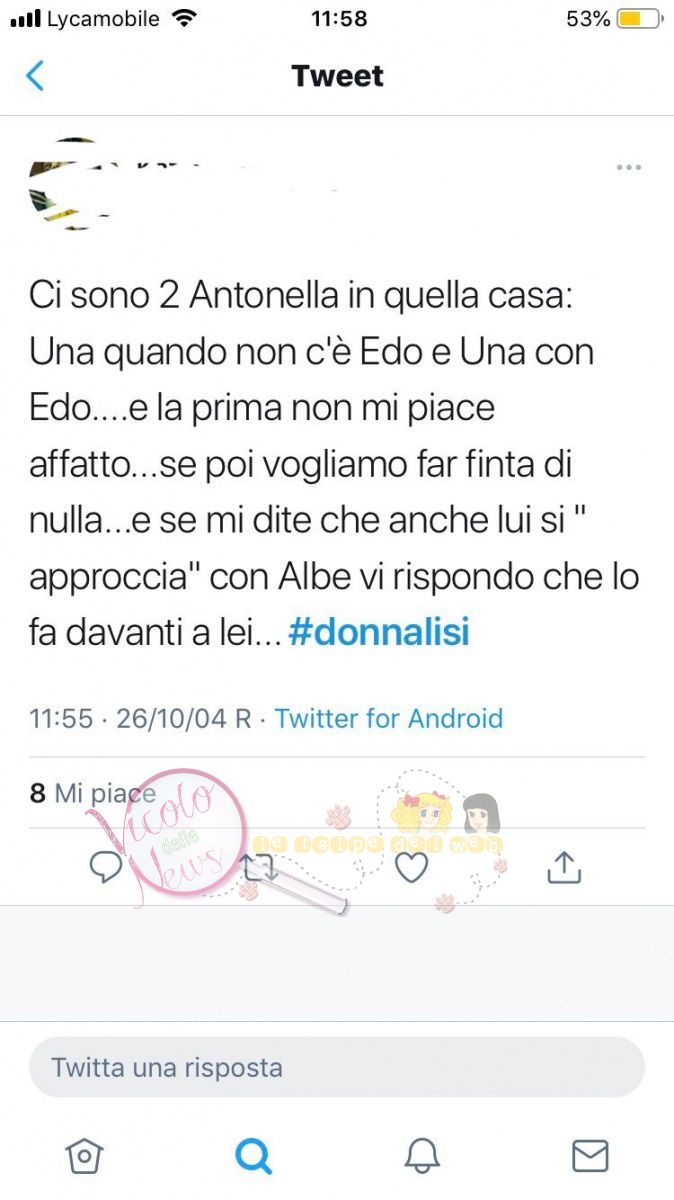Tap the Twitta una risposta field
This screenshot has height=1200, width=674.
(337, 1067)
